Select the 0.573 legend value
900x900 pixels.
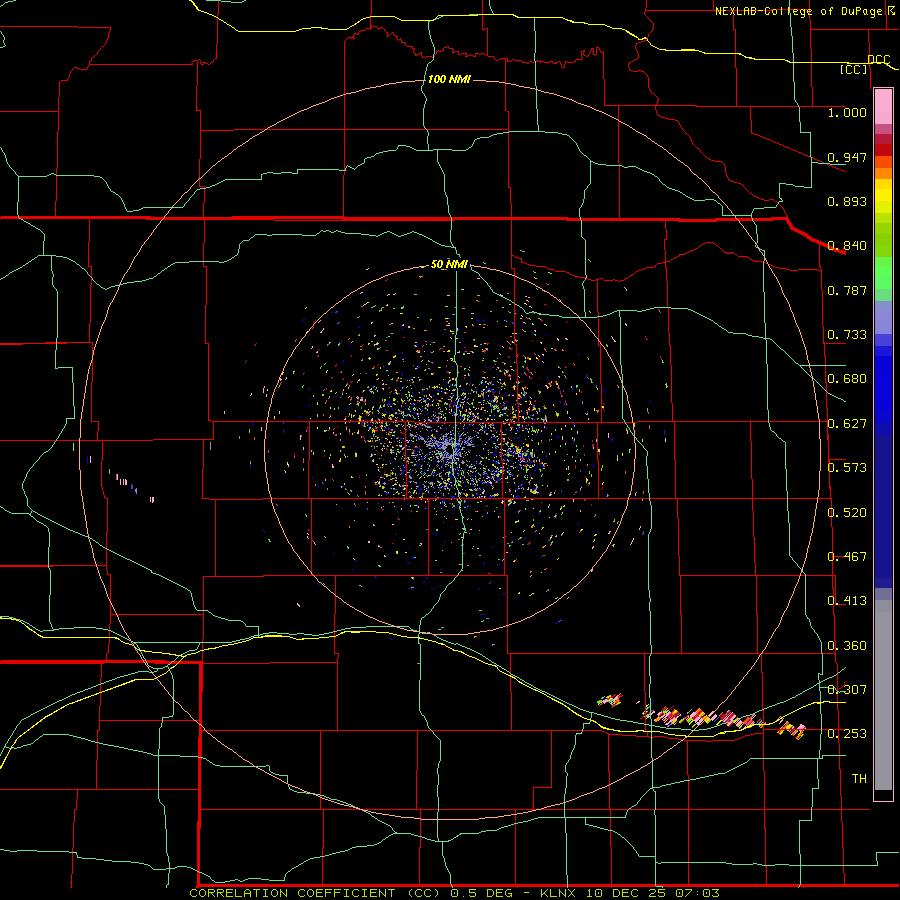(x=847, y=468)
